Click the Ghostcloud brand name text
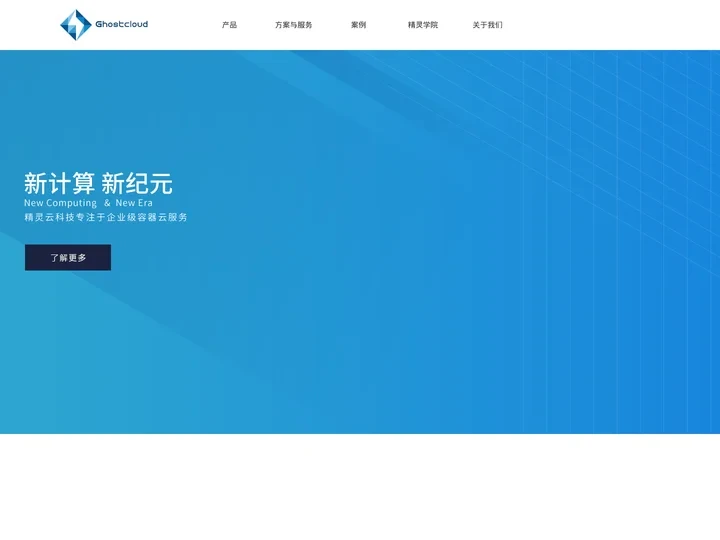 coord(121,25)
